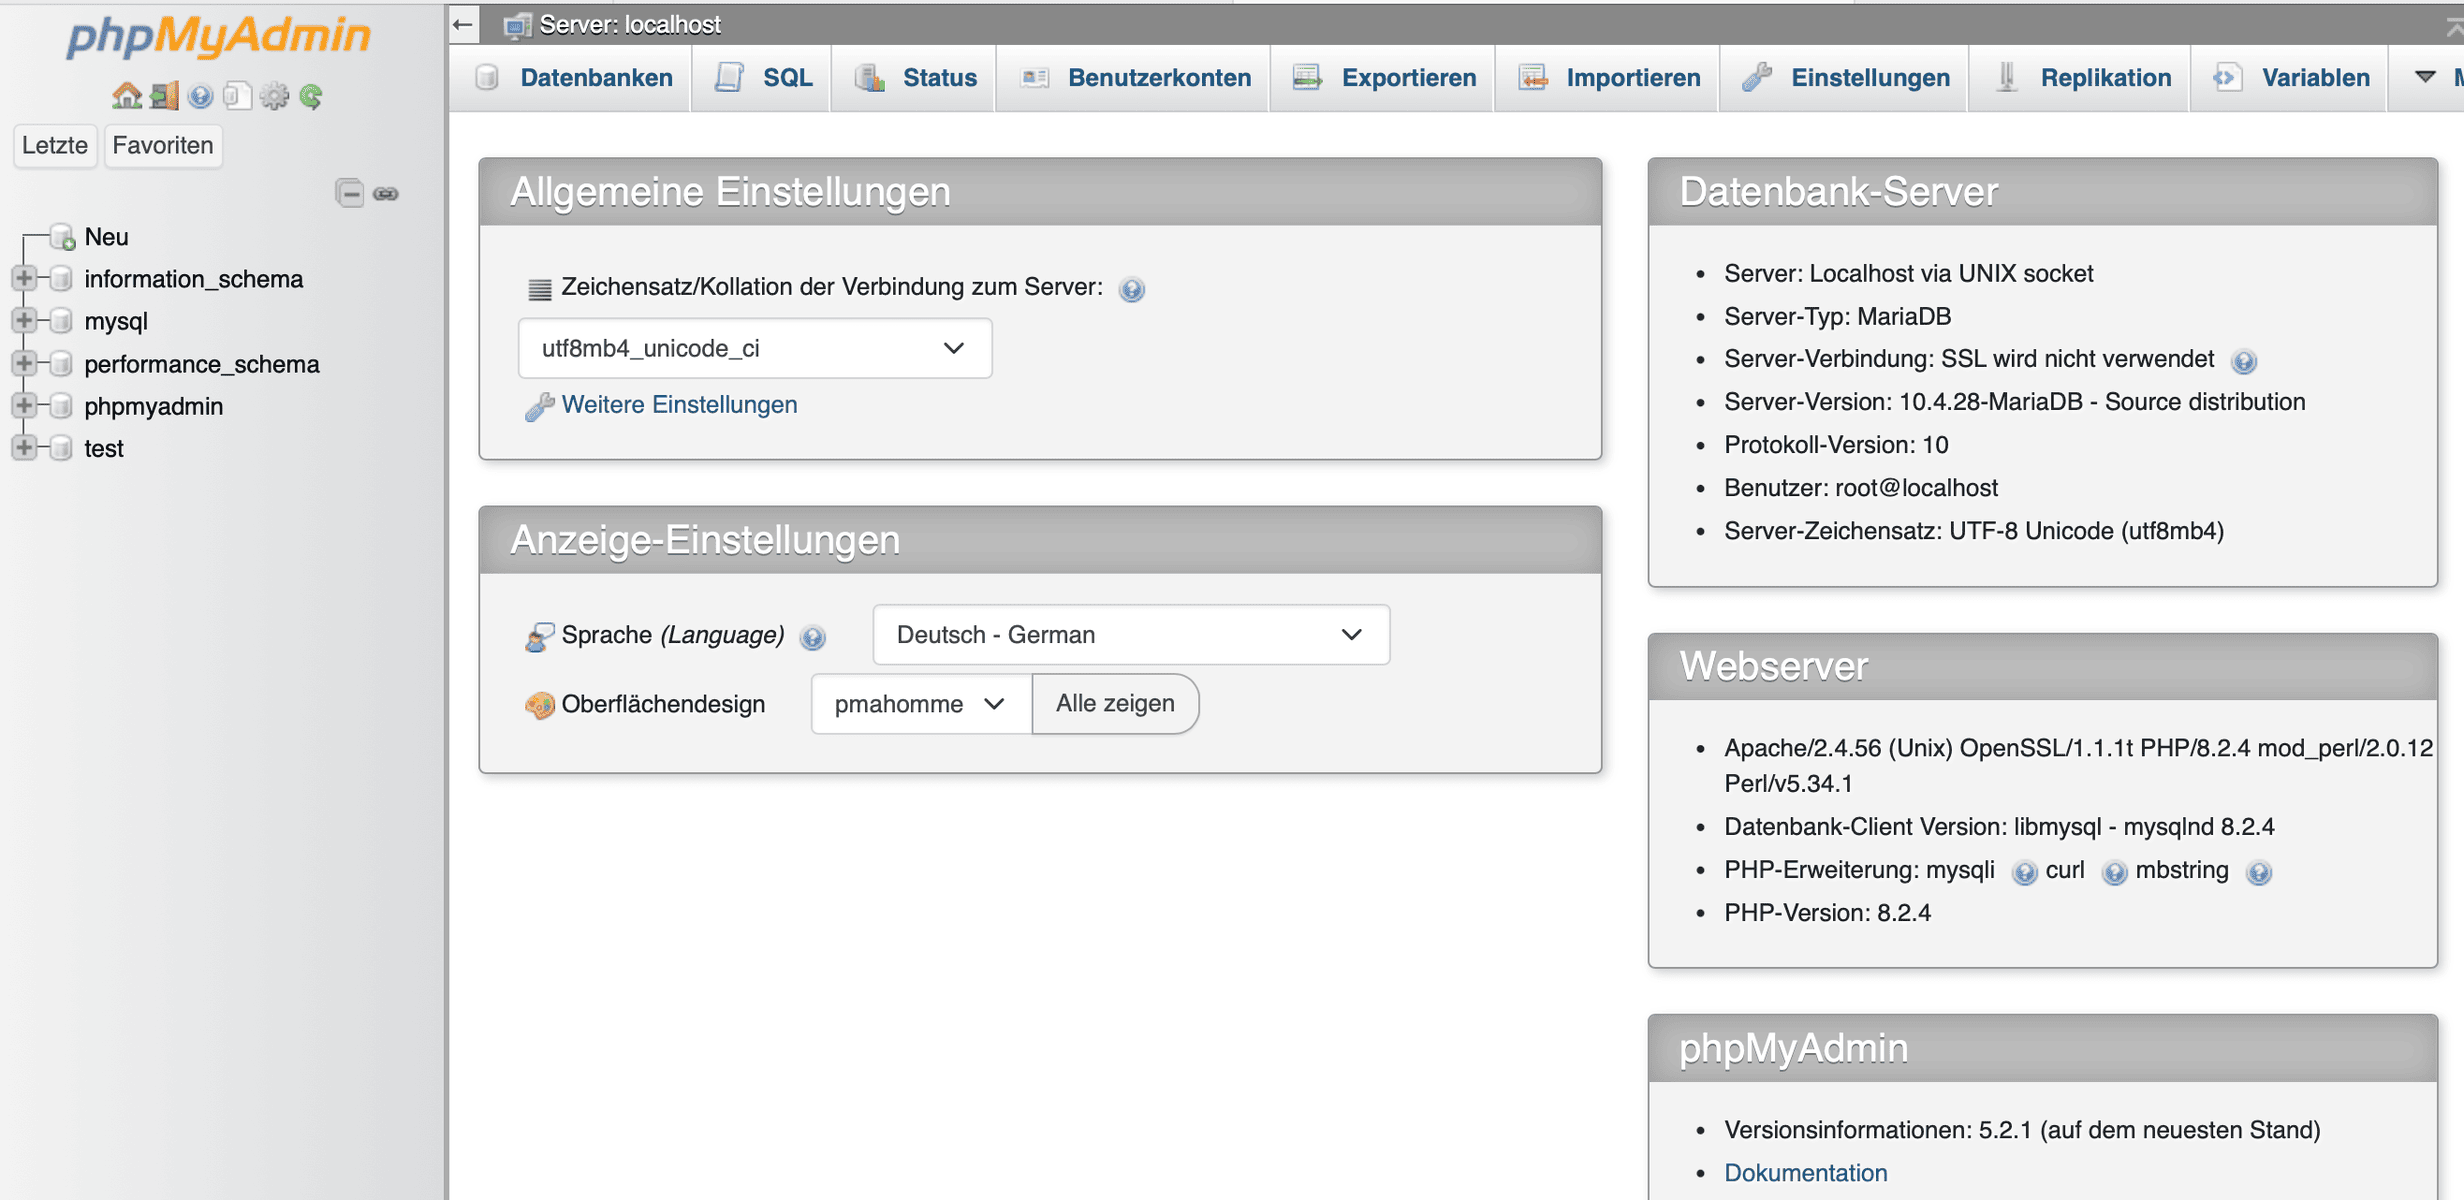This screenshot has height=1200, width=2464.
Task: Click help icon beside SSL wird nicht verwendet
Action: (x=2244, y=361)
